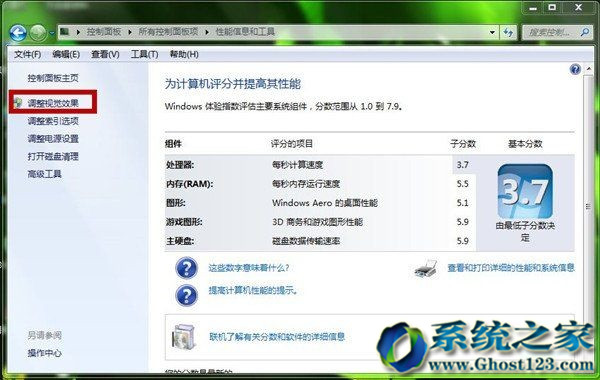600x380 pixels.
Task: Click the refresh icon beside address bar
Action: [508, 32]
